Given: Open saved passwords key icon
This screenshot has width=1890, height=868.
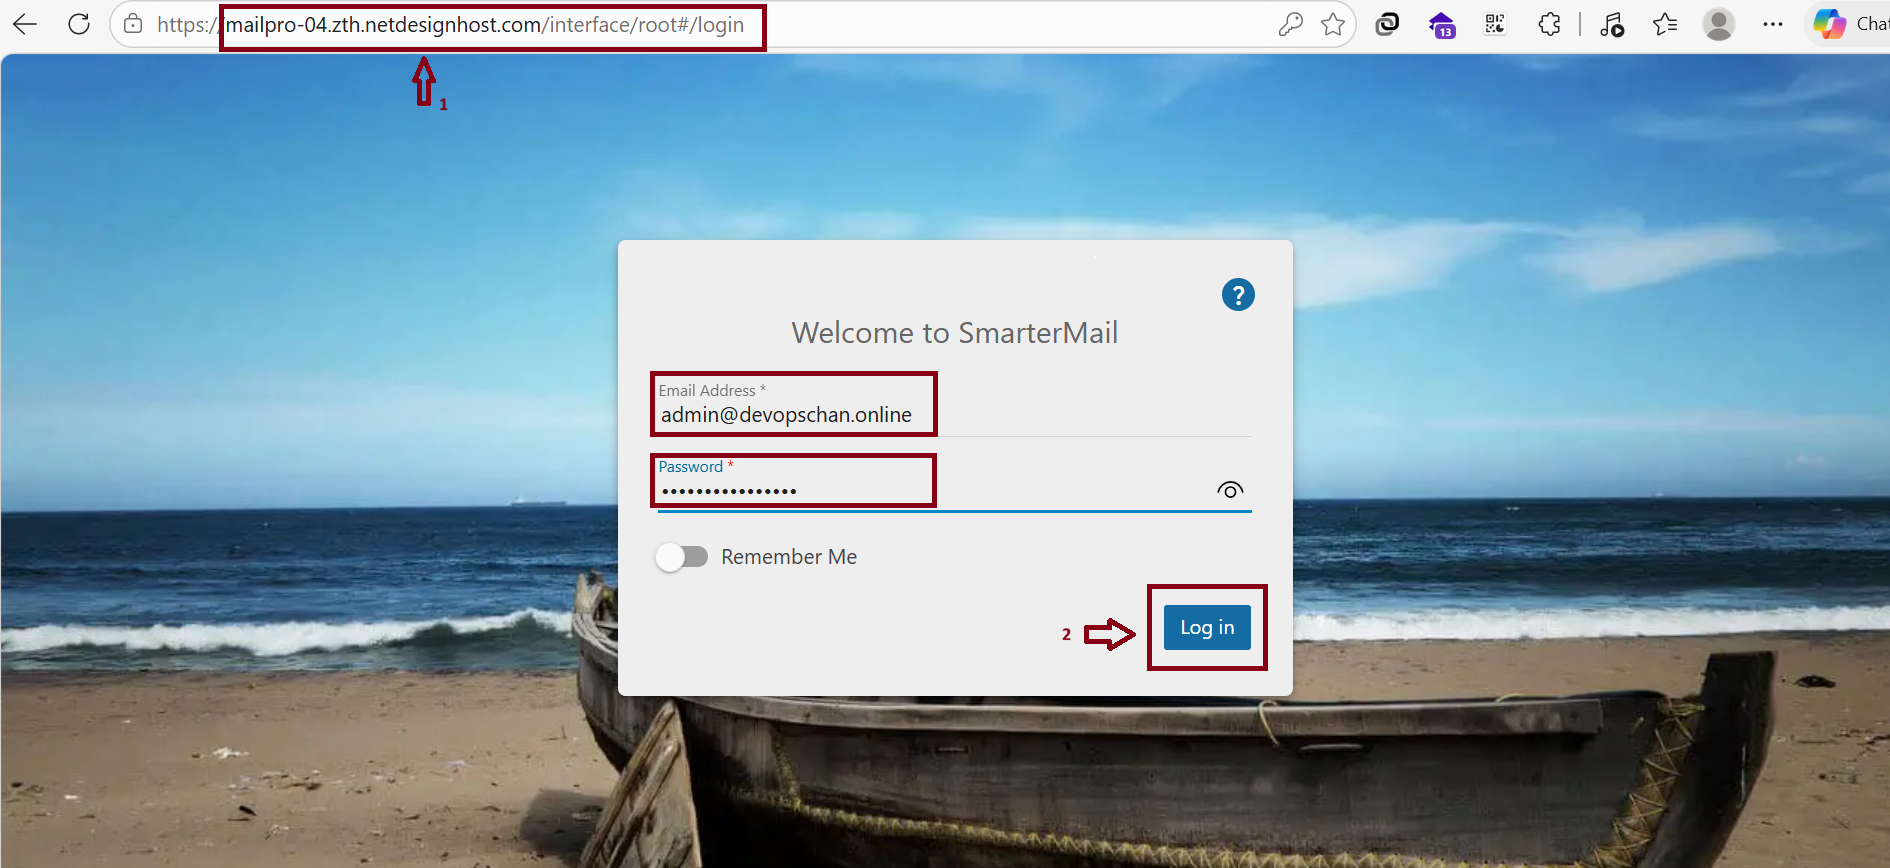Looking at the screenshot, I should tap(1291, 24).
